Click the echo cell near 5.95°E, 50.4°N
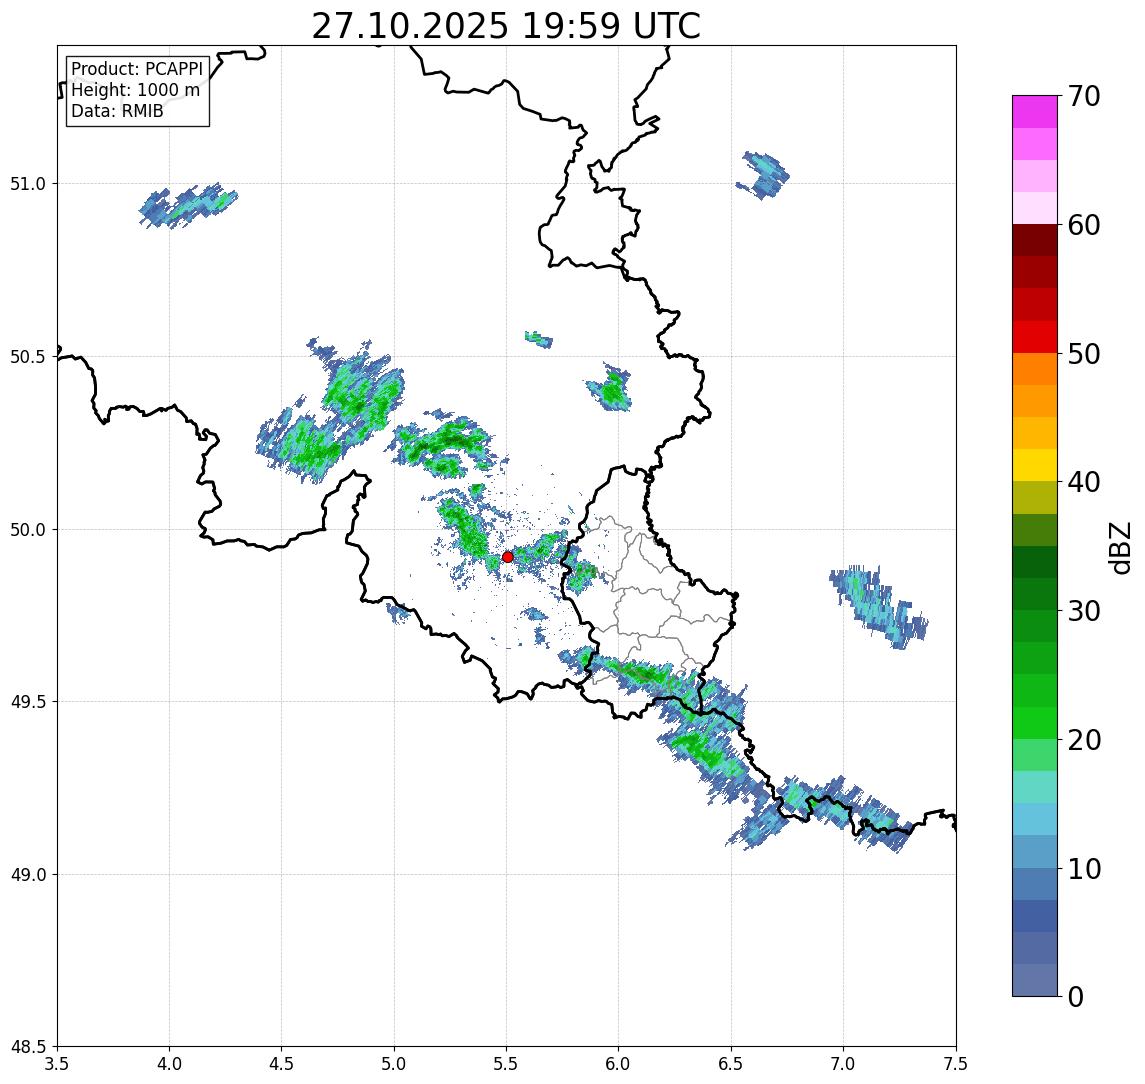This screenshot has height=1084, width=1145. pyautogui.click(x=610, y=389)
